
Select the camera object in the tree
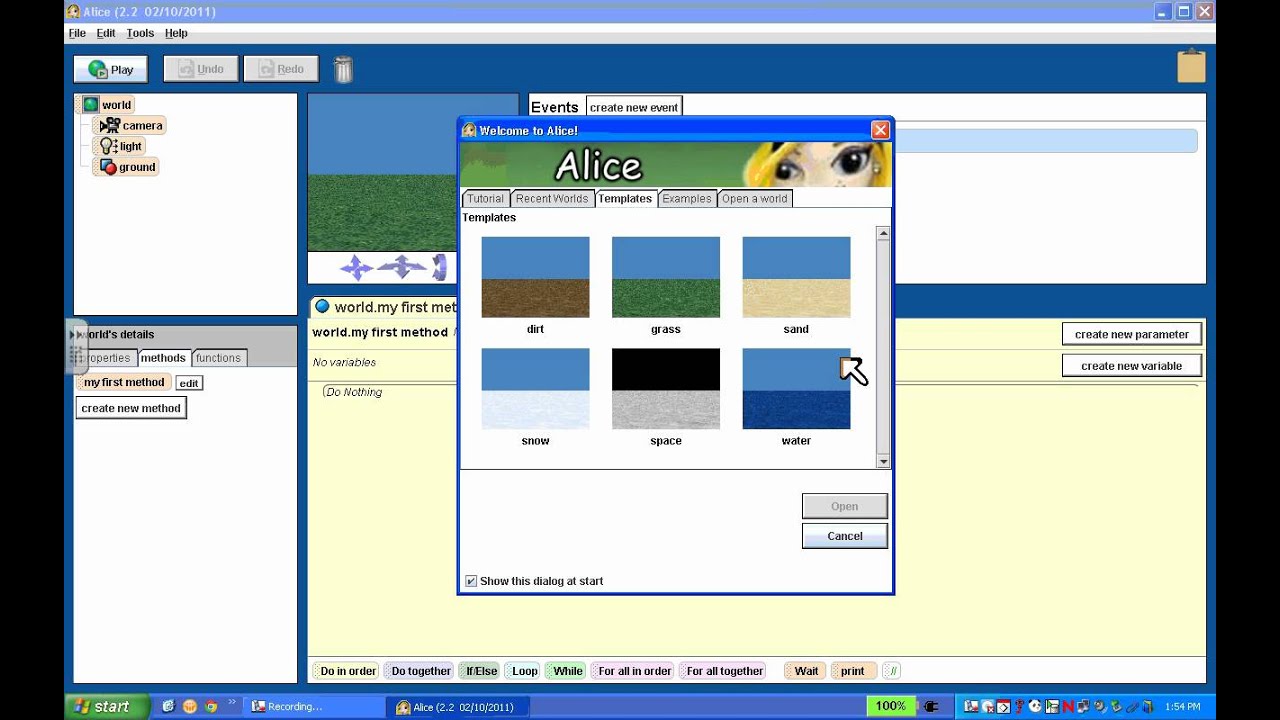click(x=131, y=125)
